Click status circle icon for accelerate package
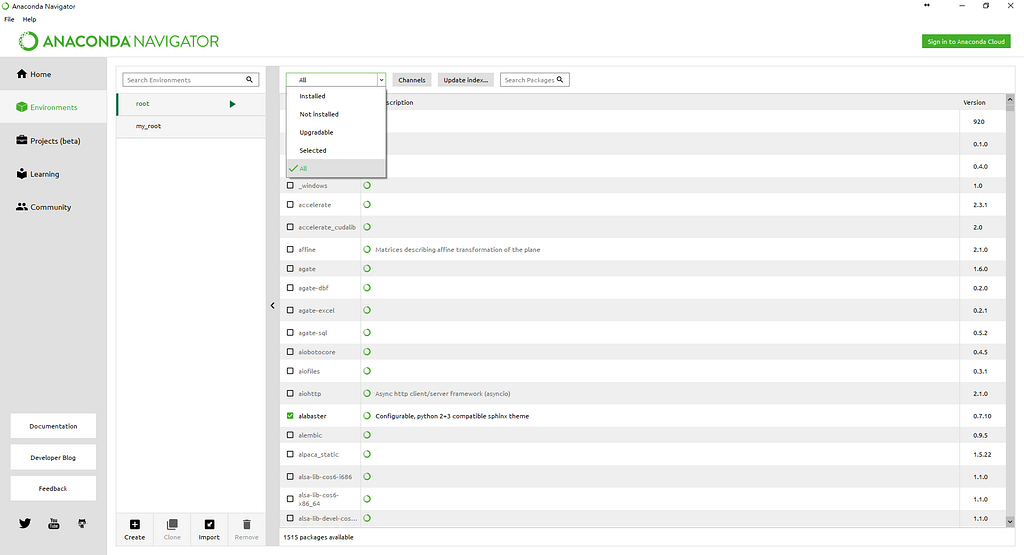This screenshot has width=1024, height=555. [367, 204]
